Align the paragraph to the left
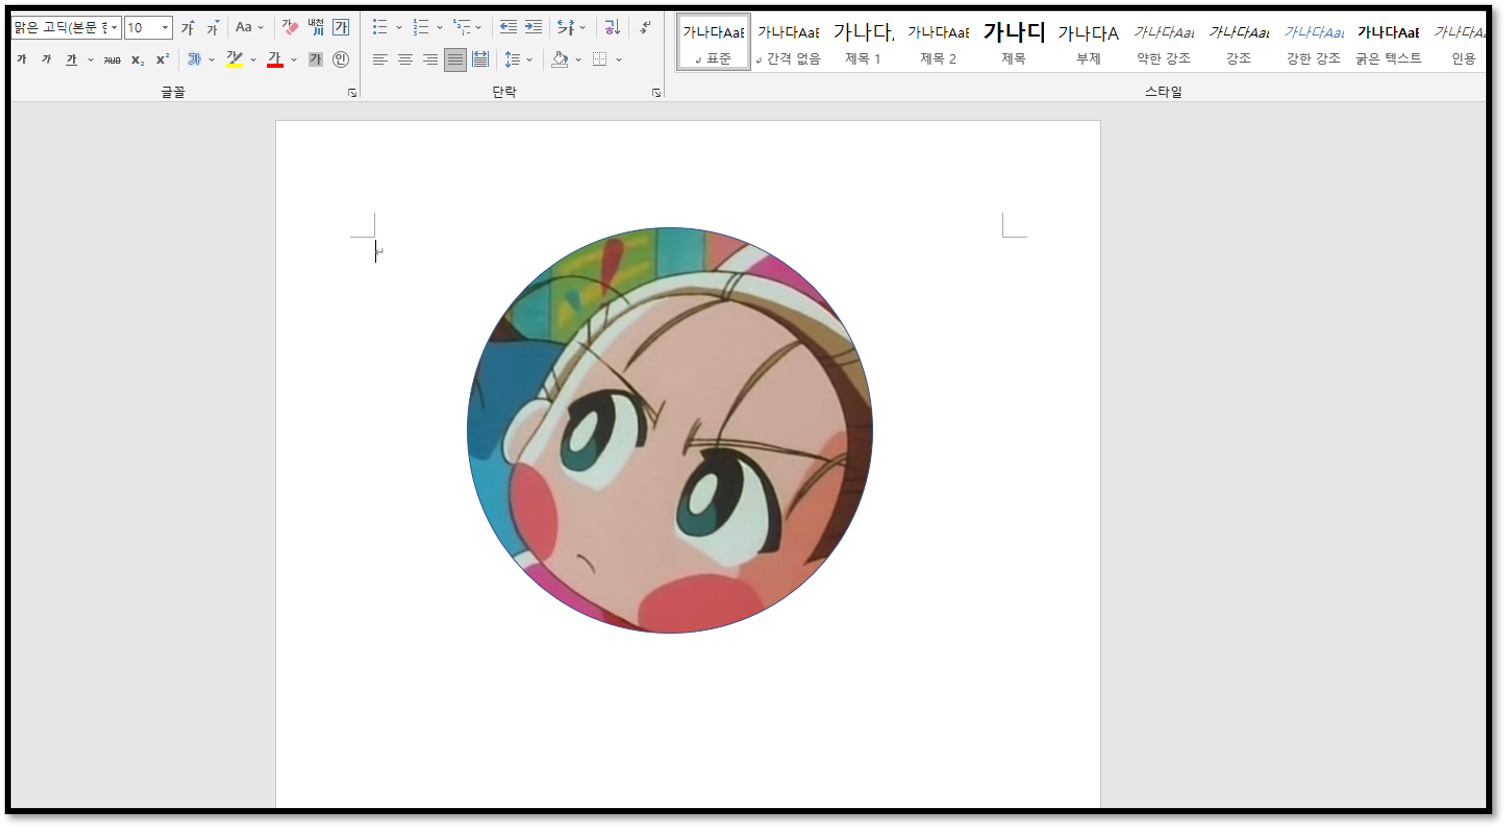Viewport: 1505px width, 827px height. 380,60
